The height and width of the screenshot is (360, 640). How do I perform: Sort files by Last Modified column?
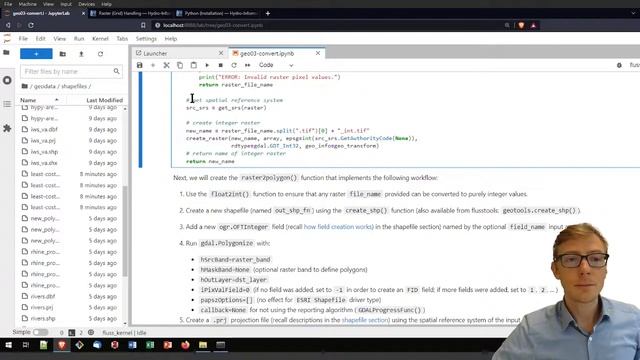[x=104, y=100]
